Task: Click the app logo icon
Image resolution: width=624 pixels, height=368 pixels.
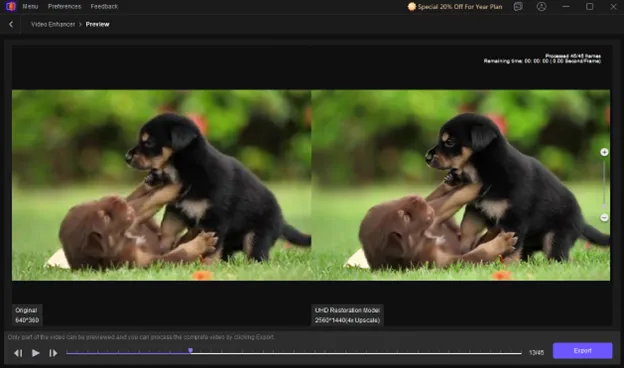Action: (10, 6)
